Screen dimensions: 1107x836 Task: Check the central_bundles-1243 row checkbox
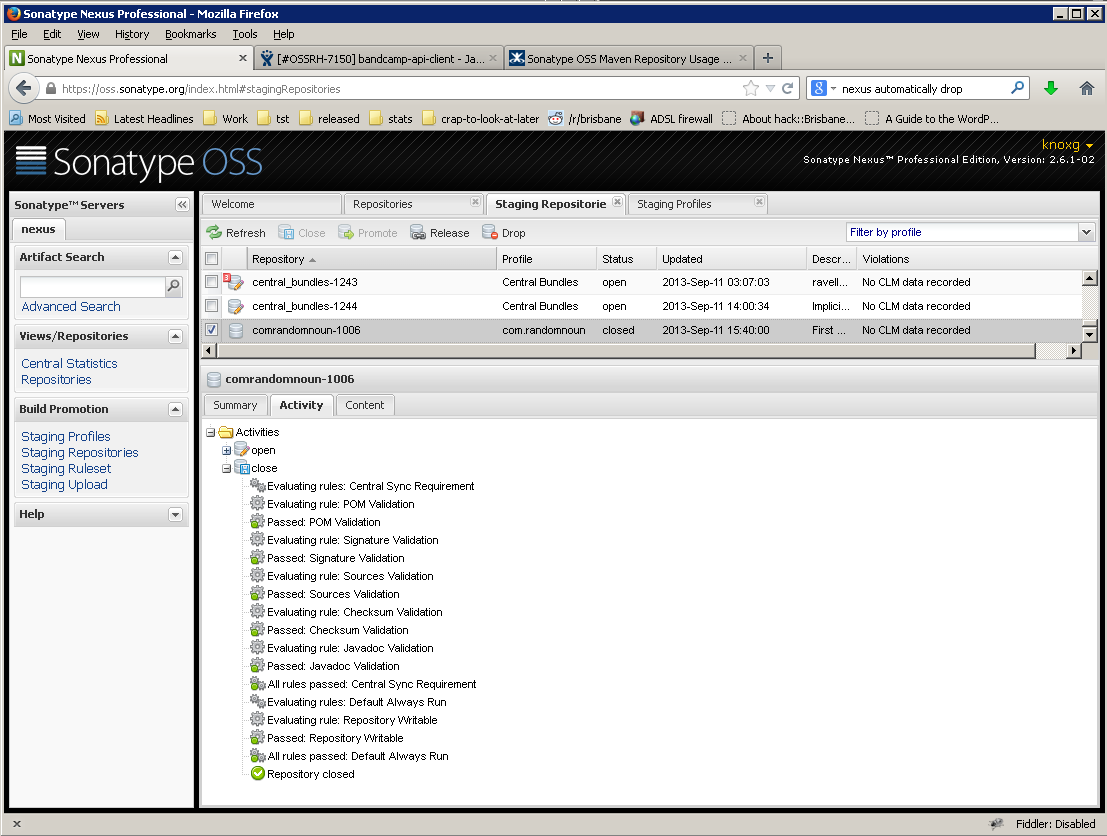pyautogui.click(x=211, y=282)
